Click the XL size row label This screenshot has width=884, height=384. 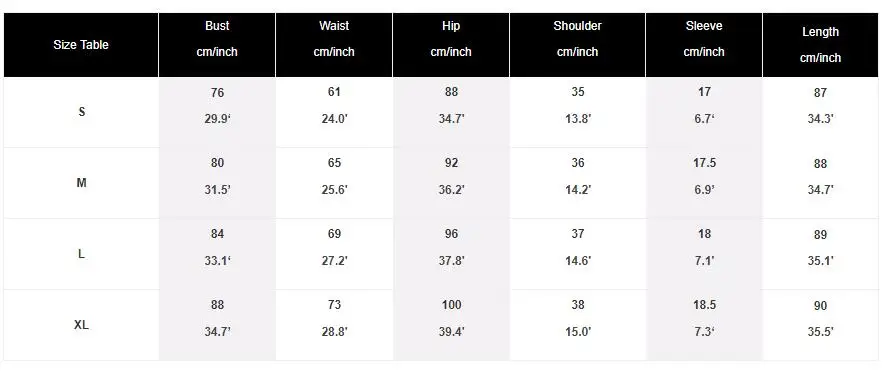click(82, 325)
